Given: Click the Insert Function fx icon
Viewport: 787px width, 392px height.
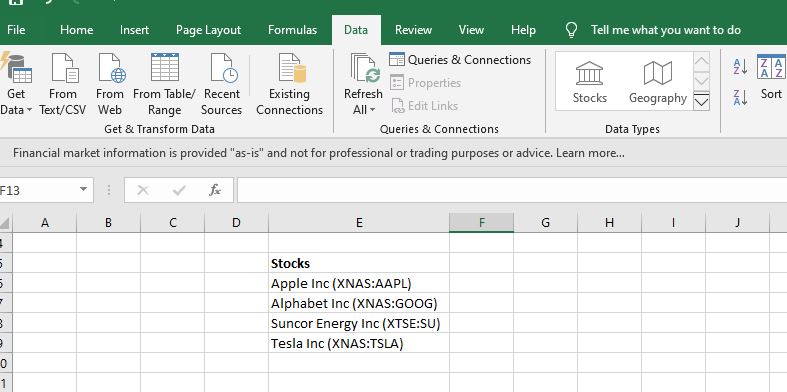Looking at the screenshot, I should pos(215,190).
